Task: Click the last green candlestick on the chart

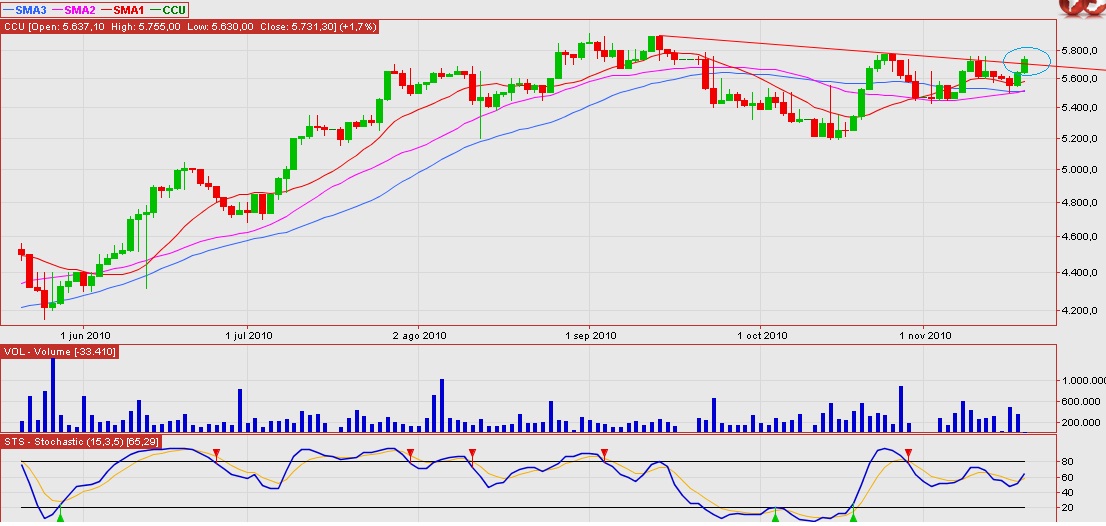Action: coord(1025,66)
